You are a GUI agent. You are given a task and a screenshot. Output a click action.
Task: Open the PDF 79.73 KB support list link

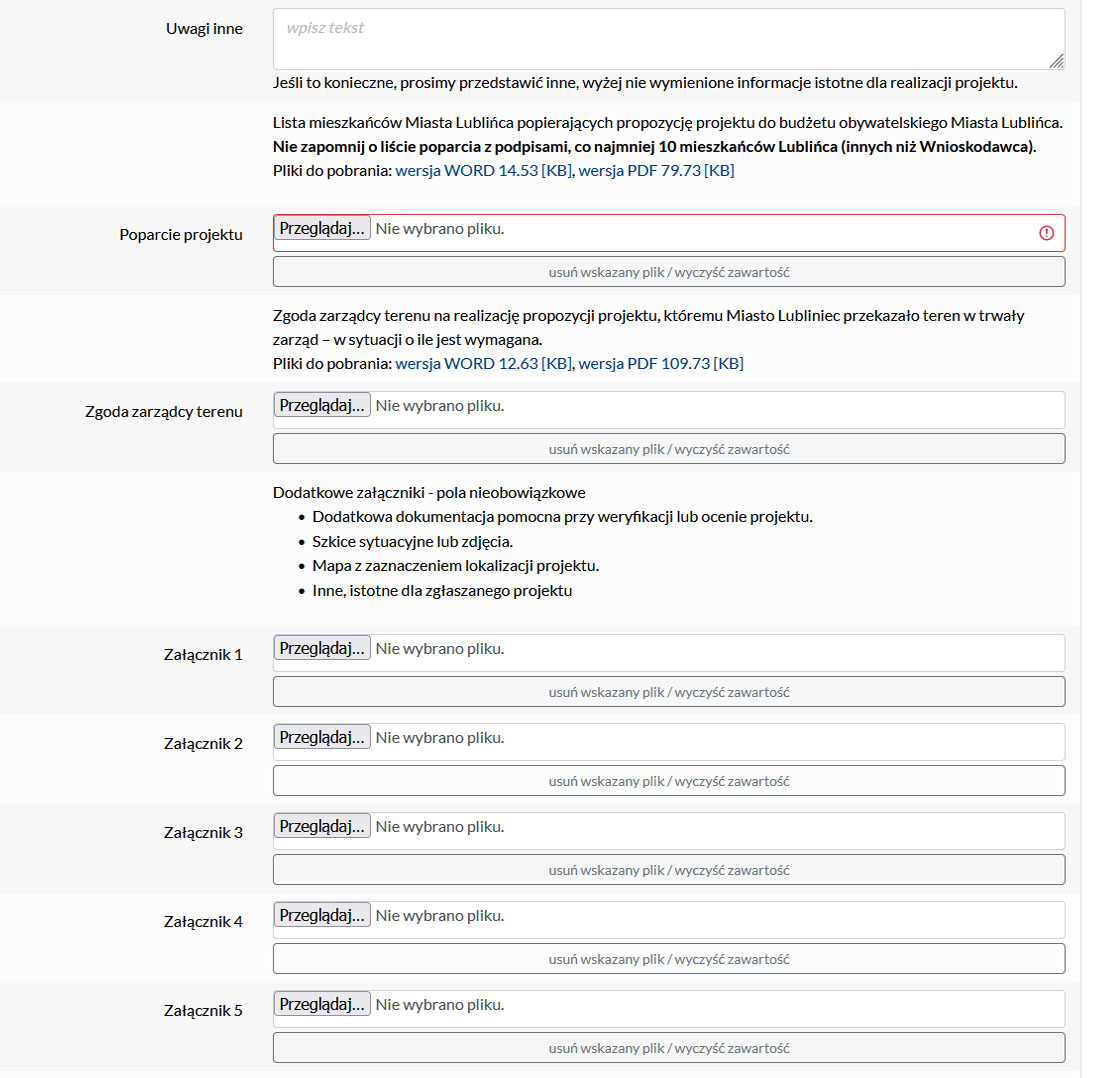pyautogui.click(x=656, y=171)
